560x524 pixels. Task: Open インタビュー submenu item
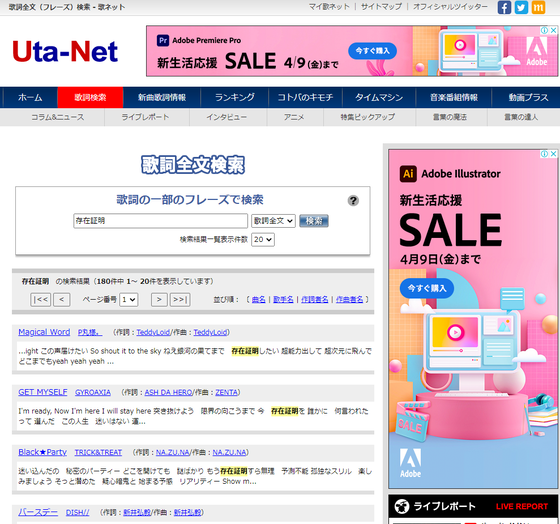[226, 117]
